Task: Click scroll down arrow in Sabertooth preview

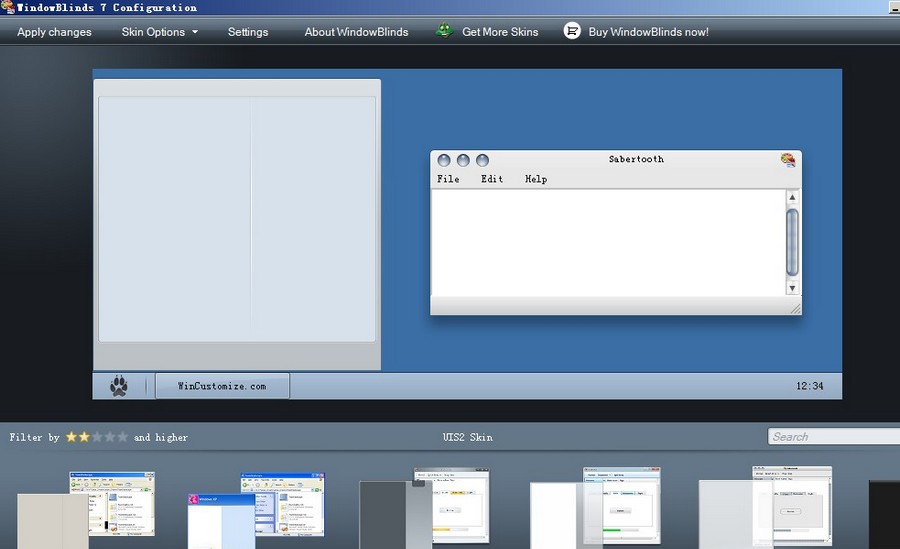Action: (x=792, y=288)
